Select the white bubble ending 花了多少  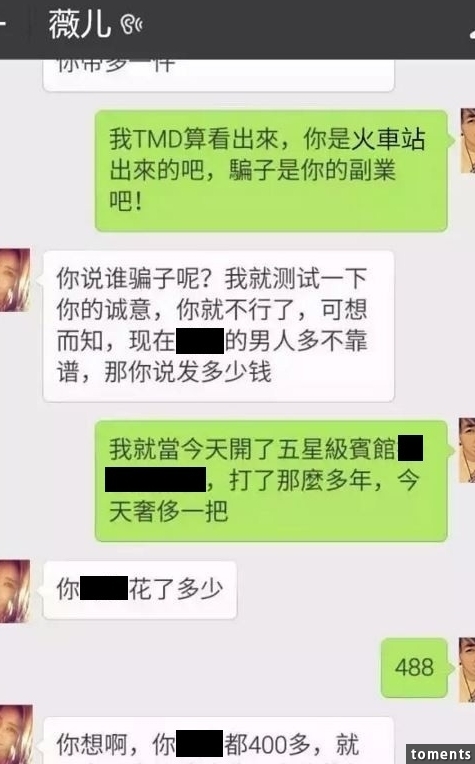(140, 590)
